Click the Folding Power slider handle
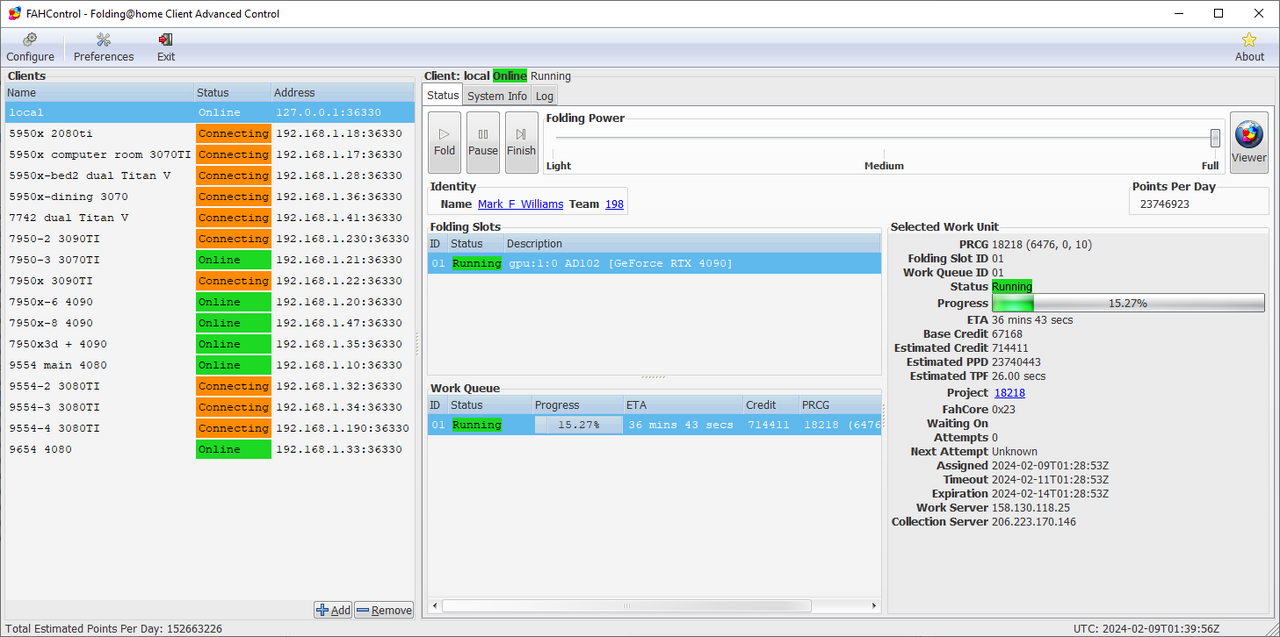Screen dimensions: 1280x637 [x=1215, y=138]
